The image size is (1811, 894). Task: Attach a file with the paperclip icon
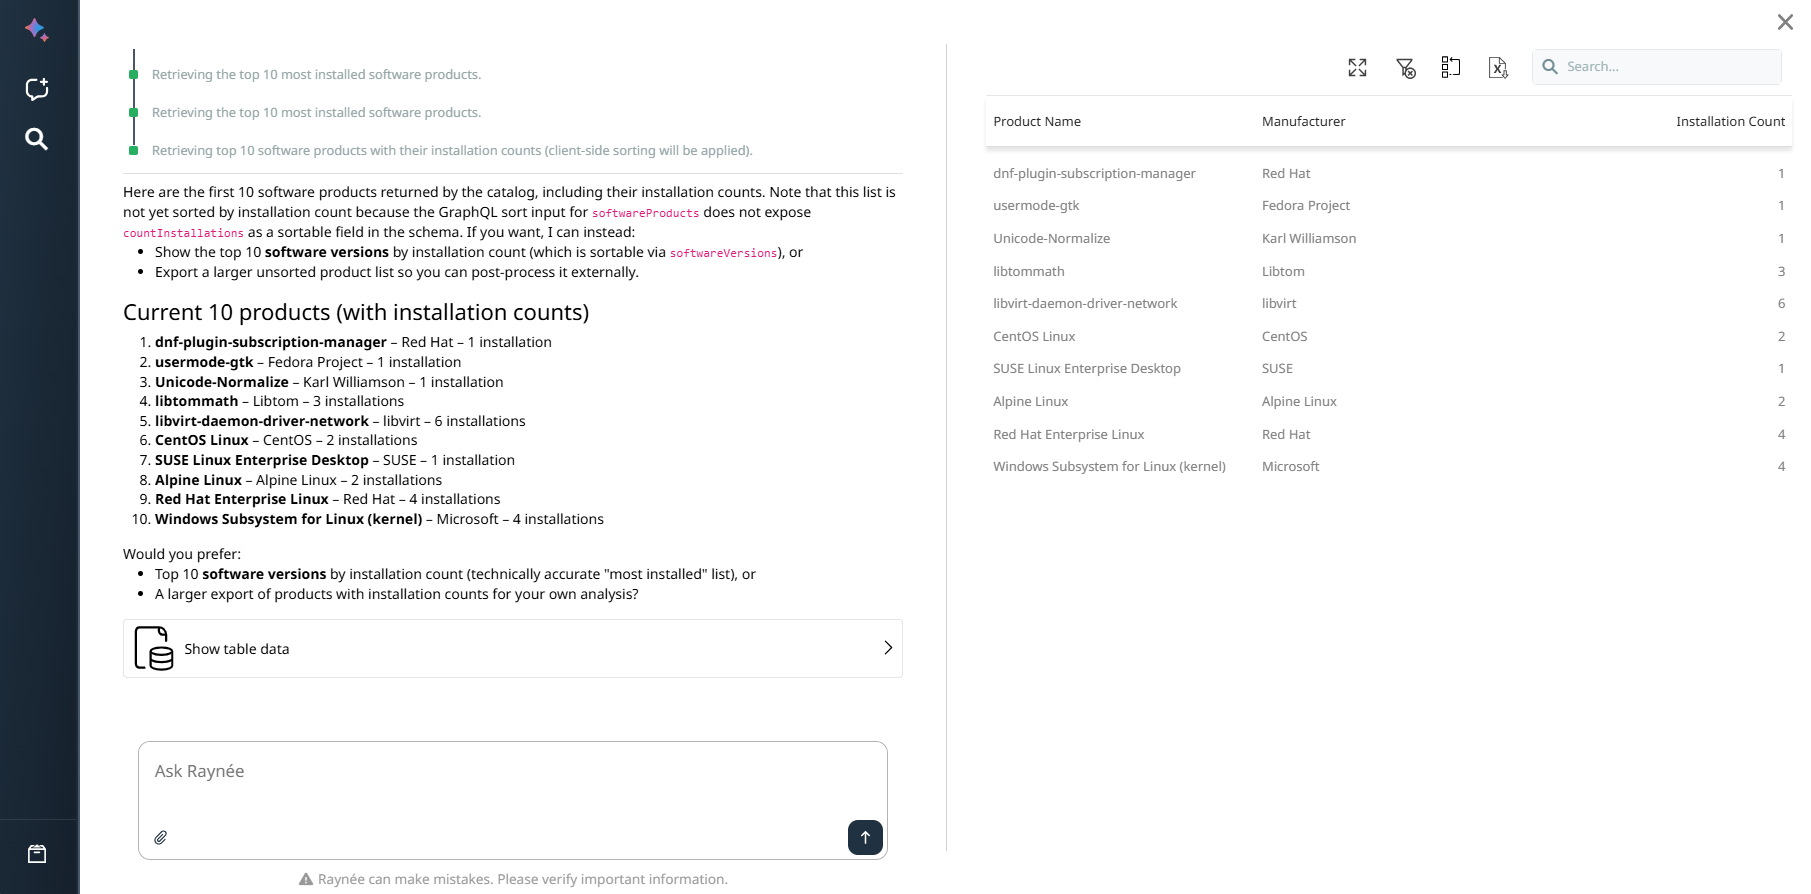pos(161,837)
